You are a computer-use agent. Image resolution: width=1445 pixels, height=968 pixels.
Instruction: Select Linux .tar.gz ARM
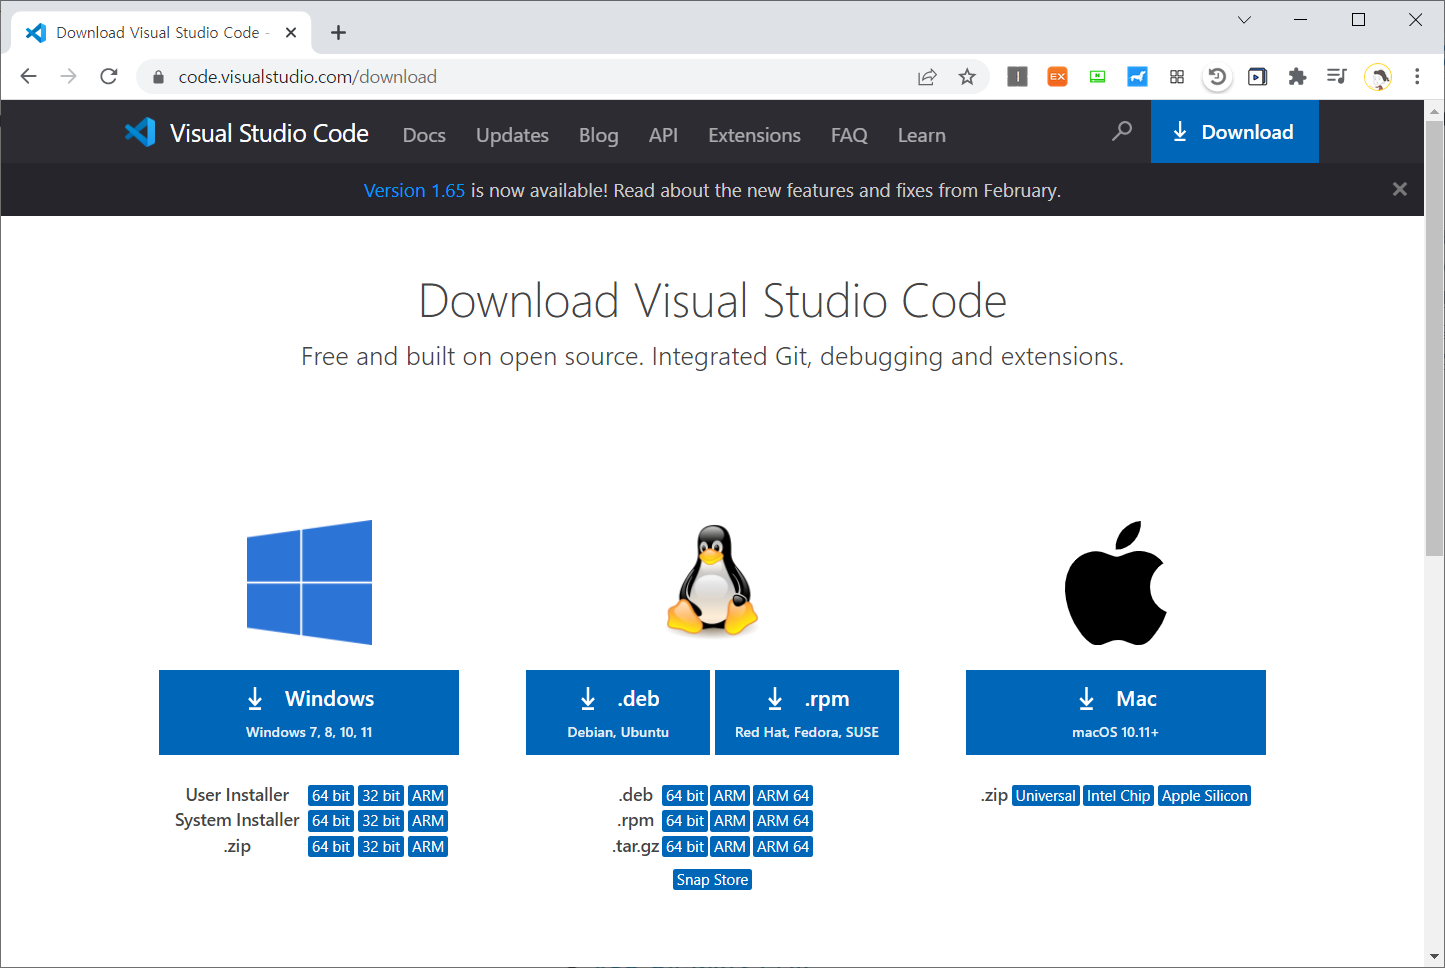730,847
